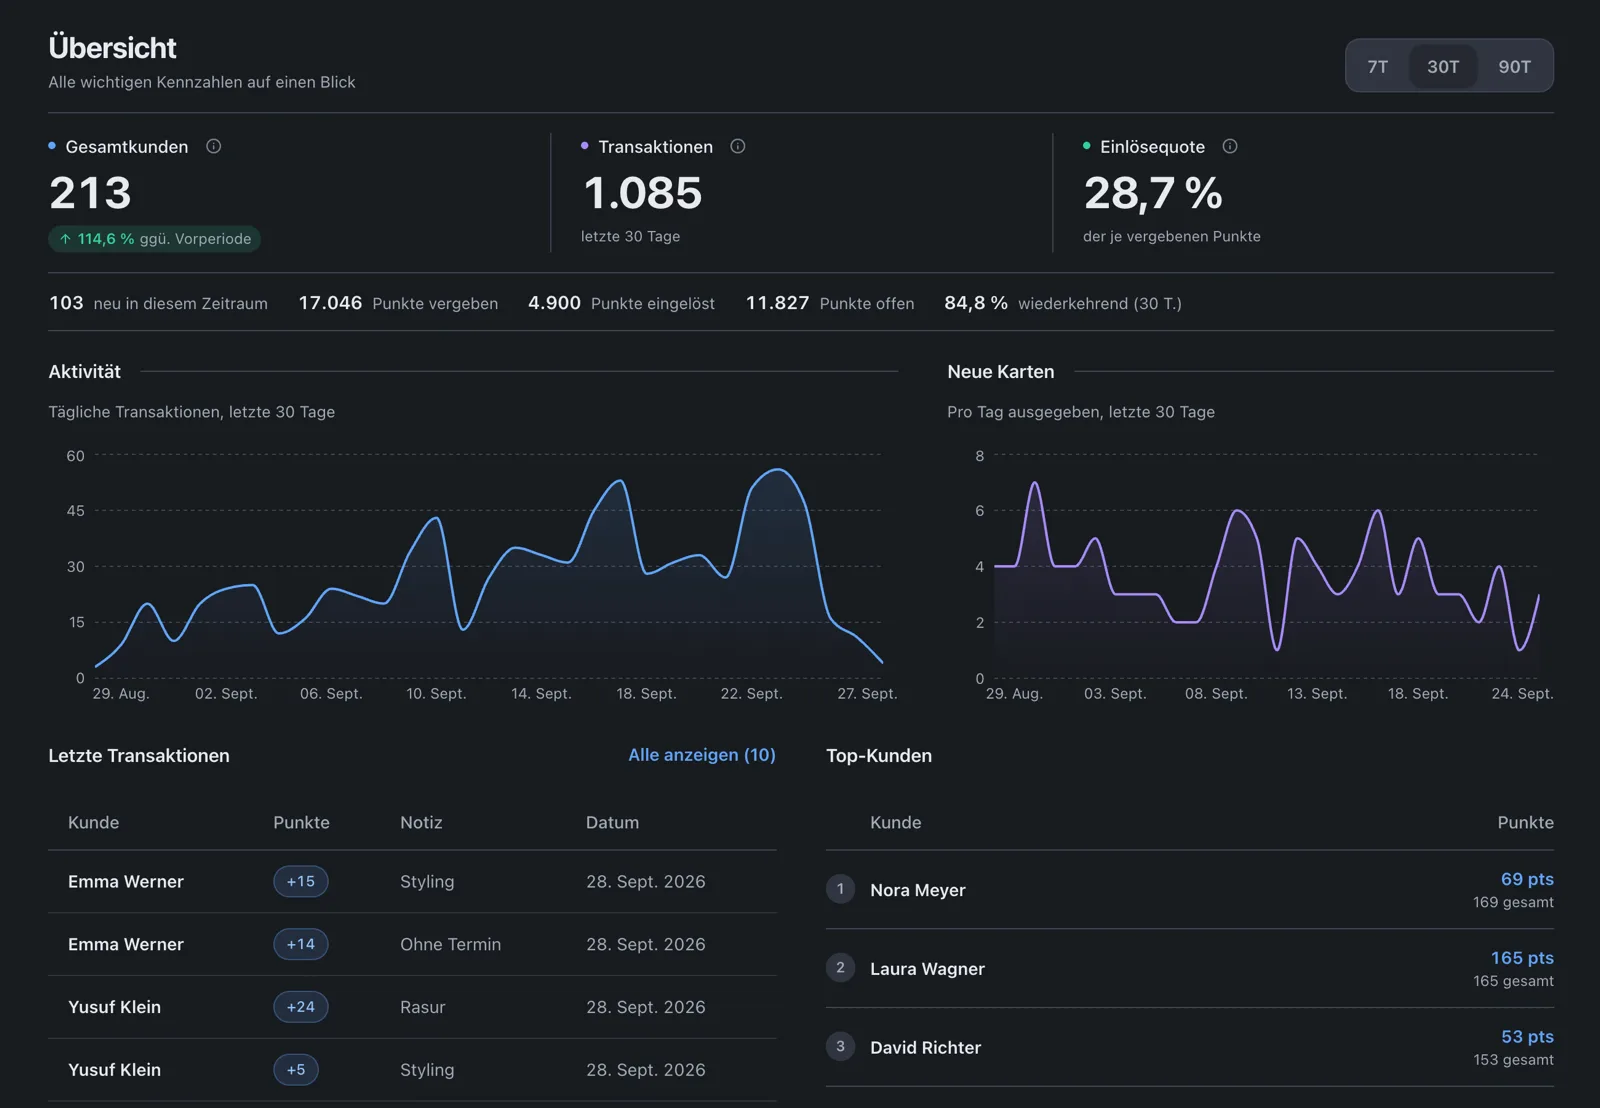Select the Notiz column header
1600x1108 pixels.
coord(421,822)
